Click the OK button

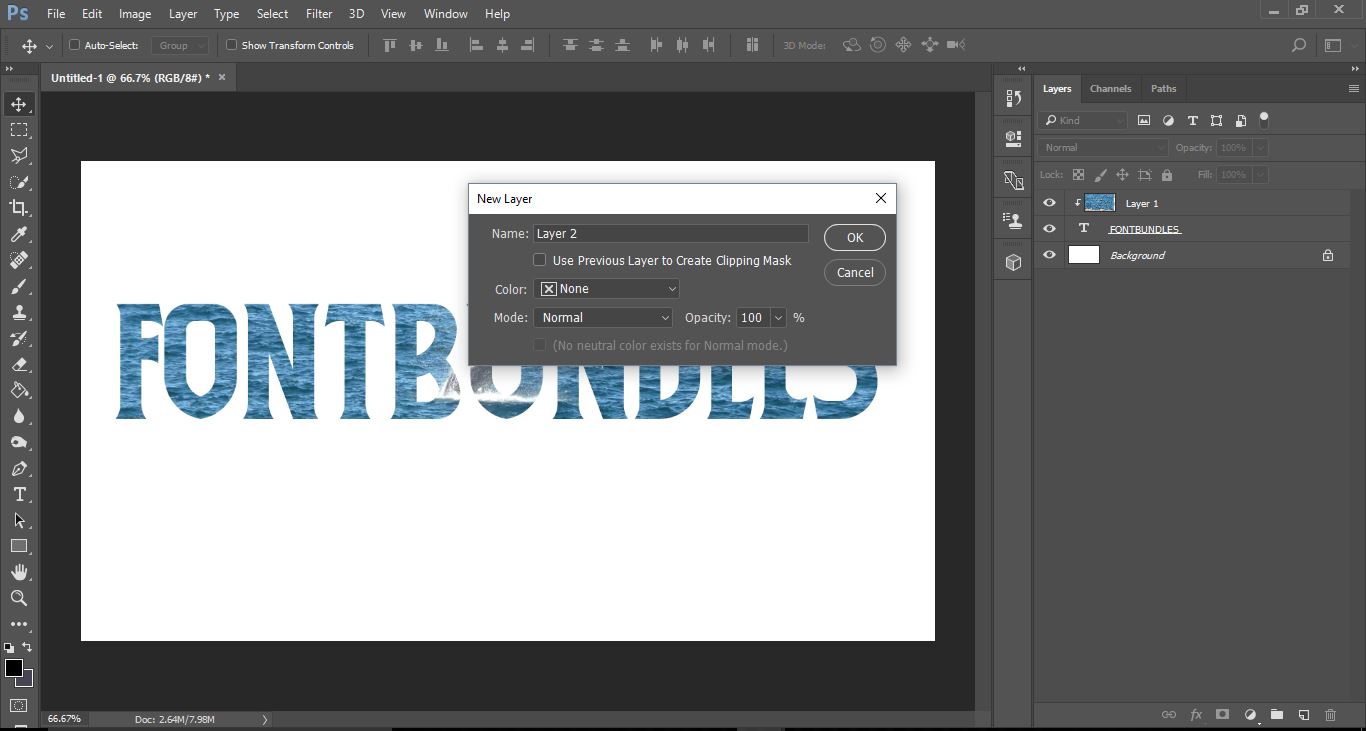pos(854,237)
